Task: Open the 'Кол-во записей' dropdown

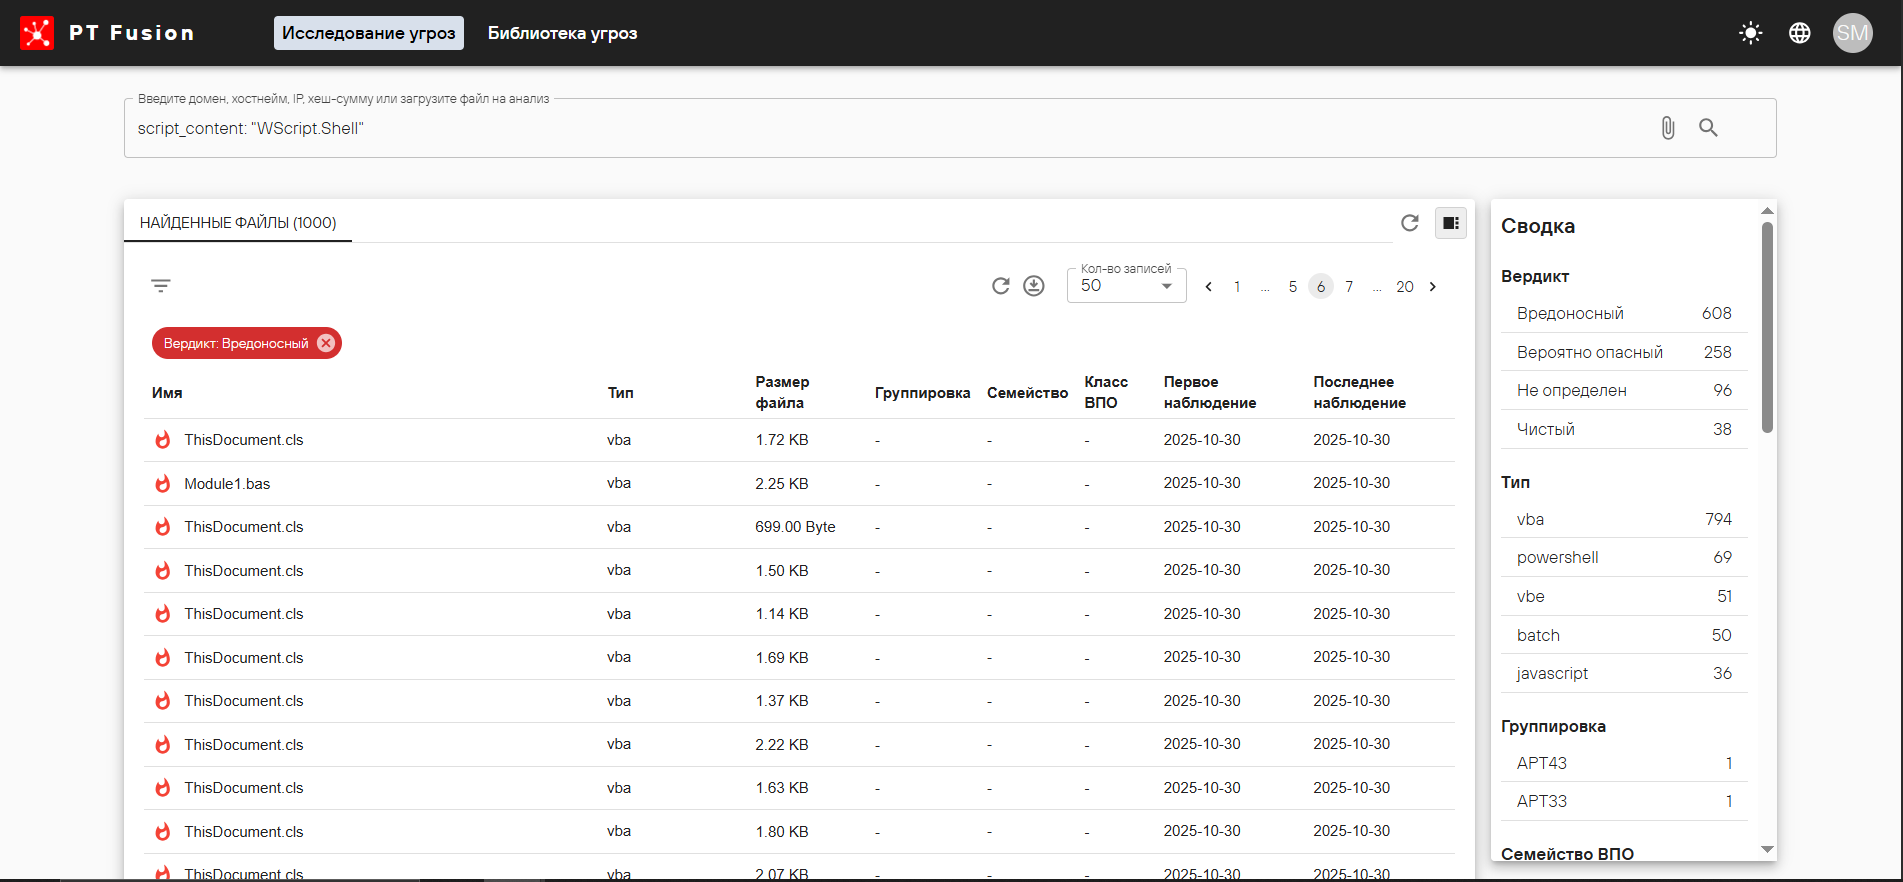Action: point(1126,286)
